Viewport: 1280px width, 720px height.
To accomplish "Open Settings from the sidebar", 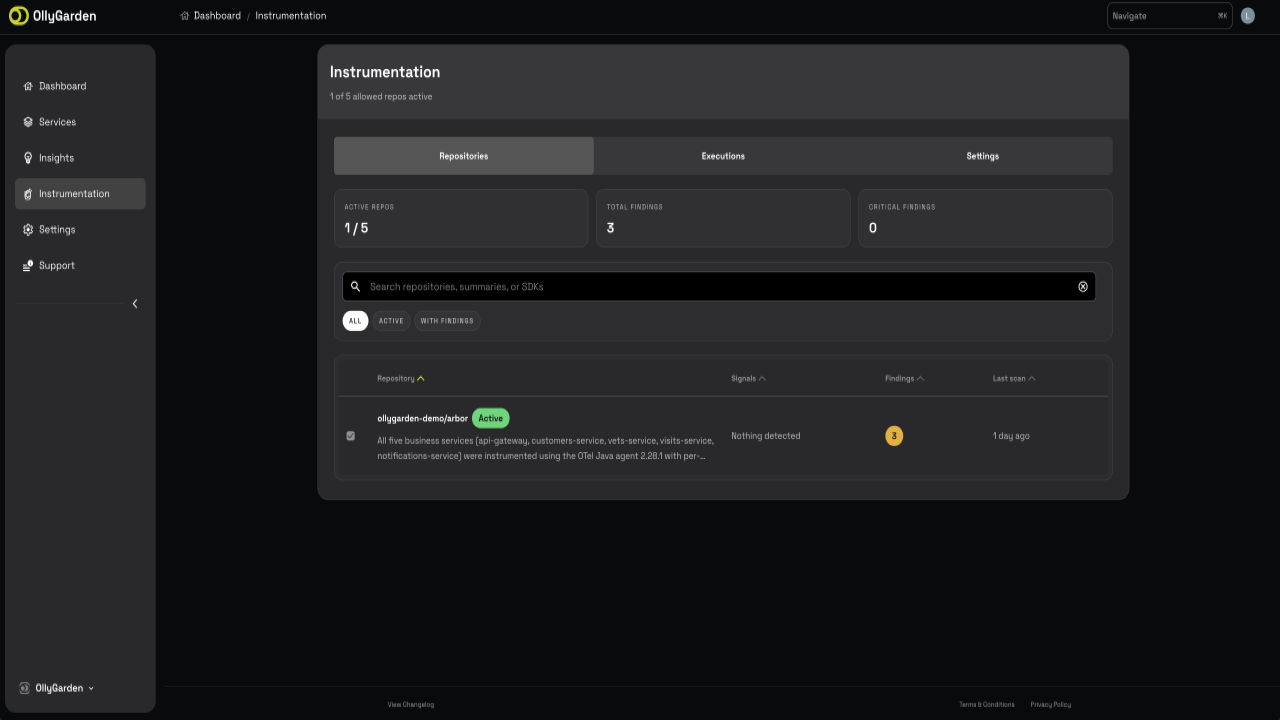I will [80, 230].
